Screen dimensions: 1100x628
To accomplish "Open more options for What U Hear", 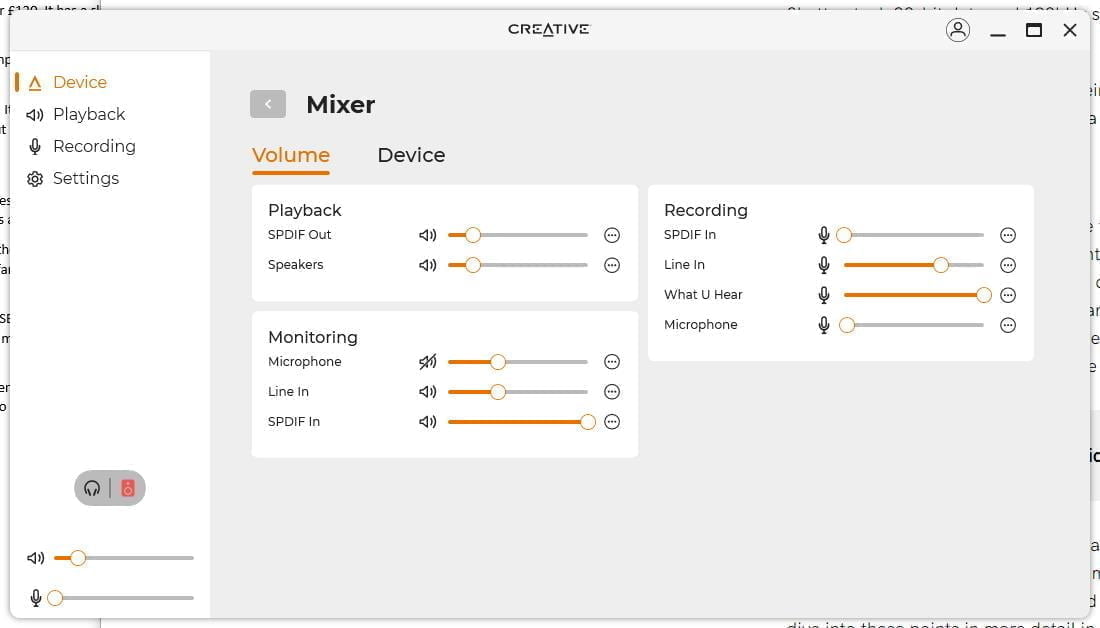I will (x=1008, y=295).
